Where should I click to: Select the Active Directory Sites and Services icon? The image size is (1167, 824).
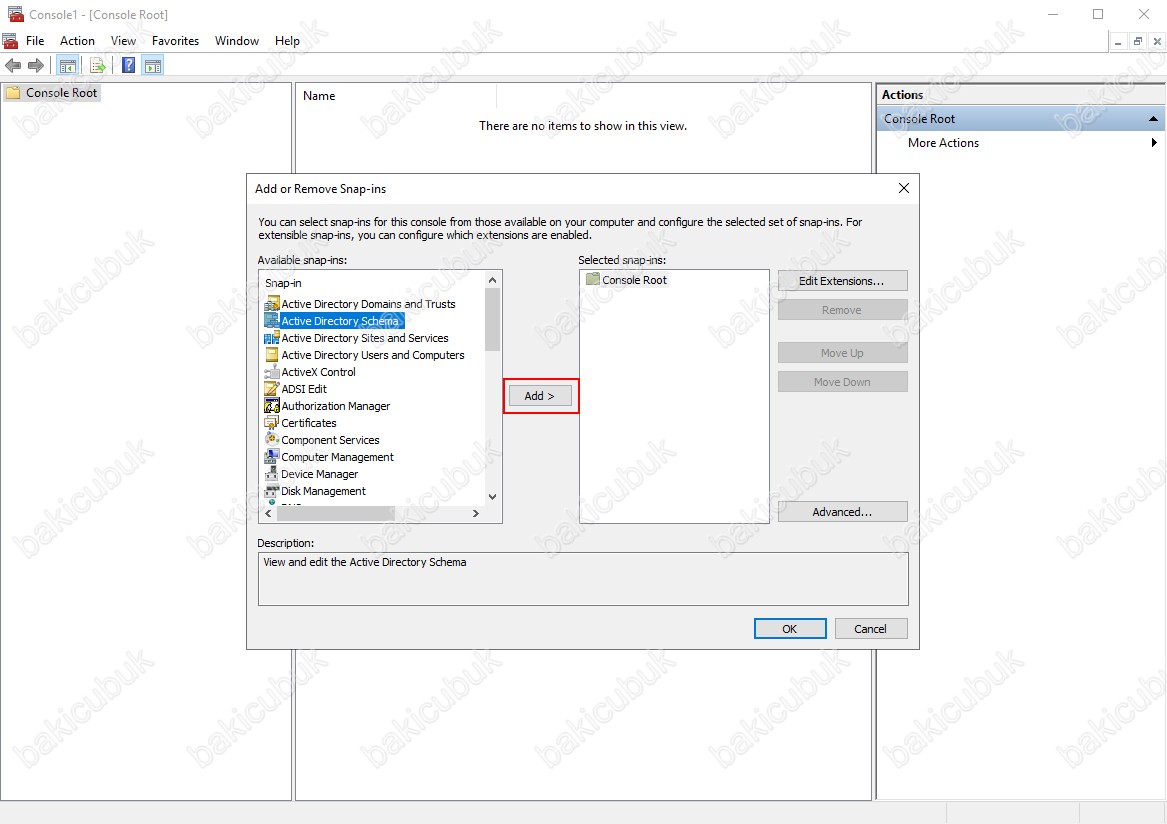pos(272,338)
